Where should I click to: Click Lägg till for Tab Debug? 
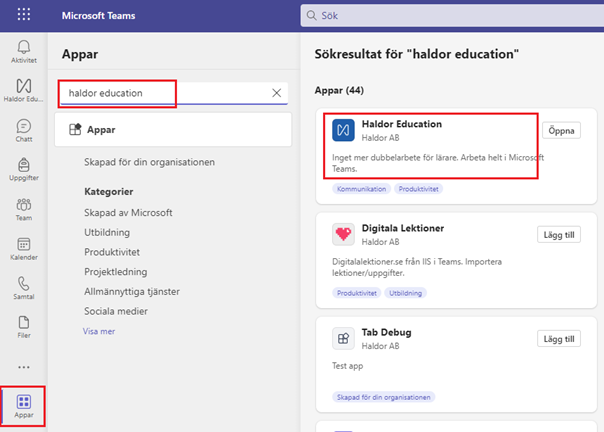(x=559, y=339)
